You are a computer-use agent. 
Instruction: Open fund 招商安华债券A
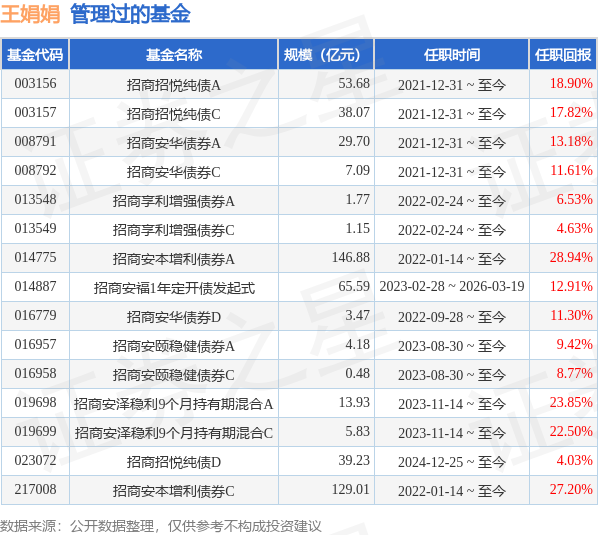coord(174,143)
